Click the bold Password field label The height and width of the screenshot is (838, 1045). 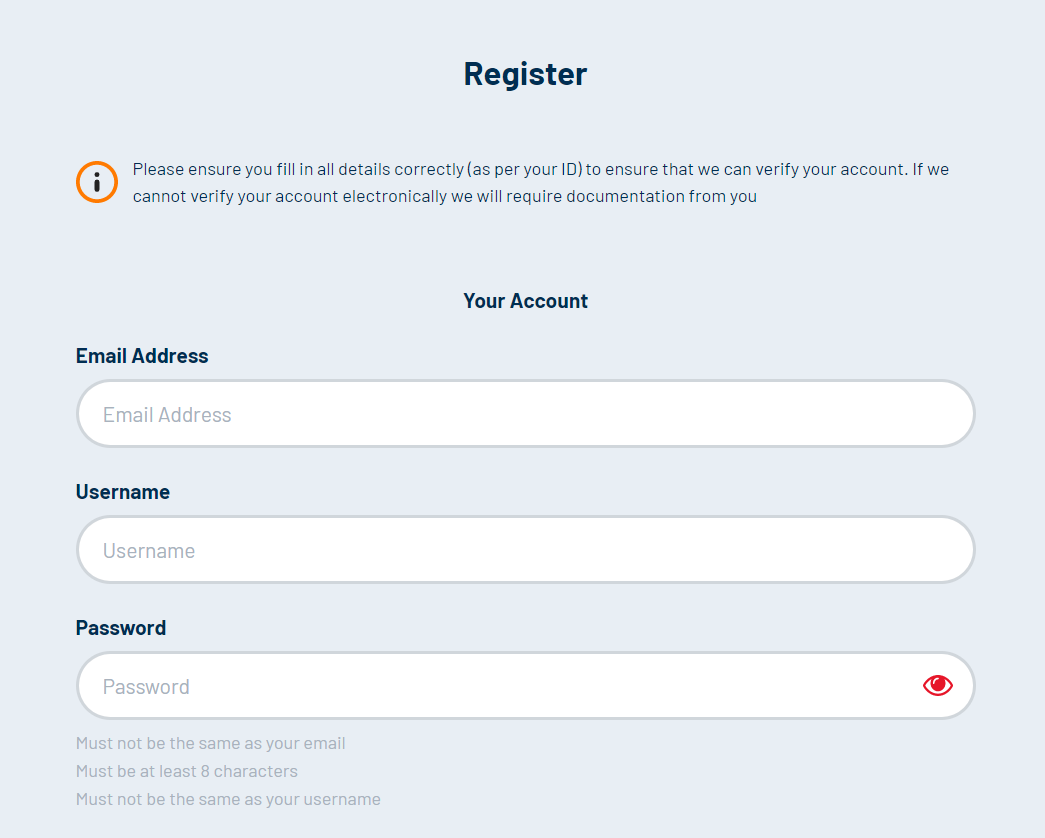pos(121,628)
